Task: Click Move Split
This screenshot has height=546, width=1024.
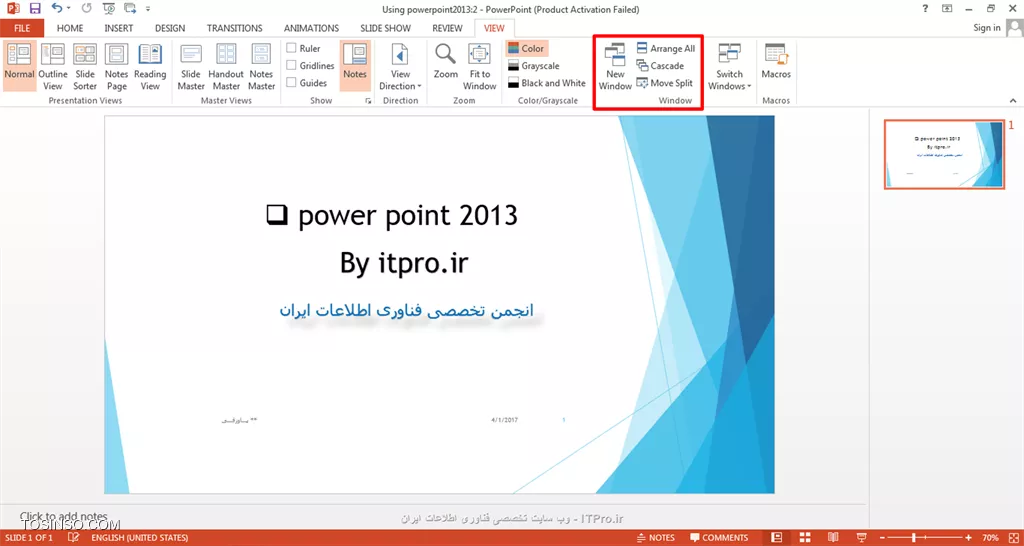Action: (x=665, y=83)
